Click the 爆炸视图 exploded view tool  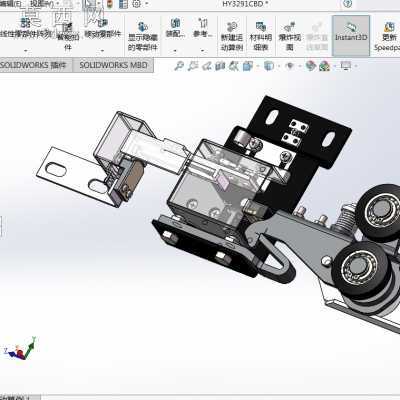click(289, 37)
